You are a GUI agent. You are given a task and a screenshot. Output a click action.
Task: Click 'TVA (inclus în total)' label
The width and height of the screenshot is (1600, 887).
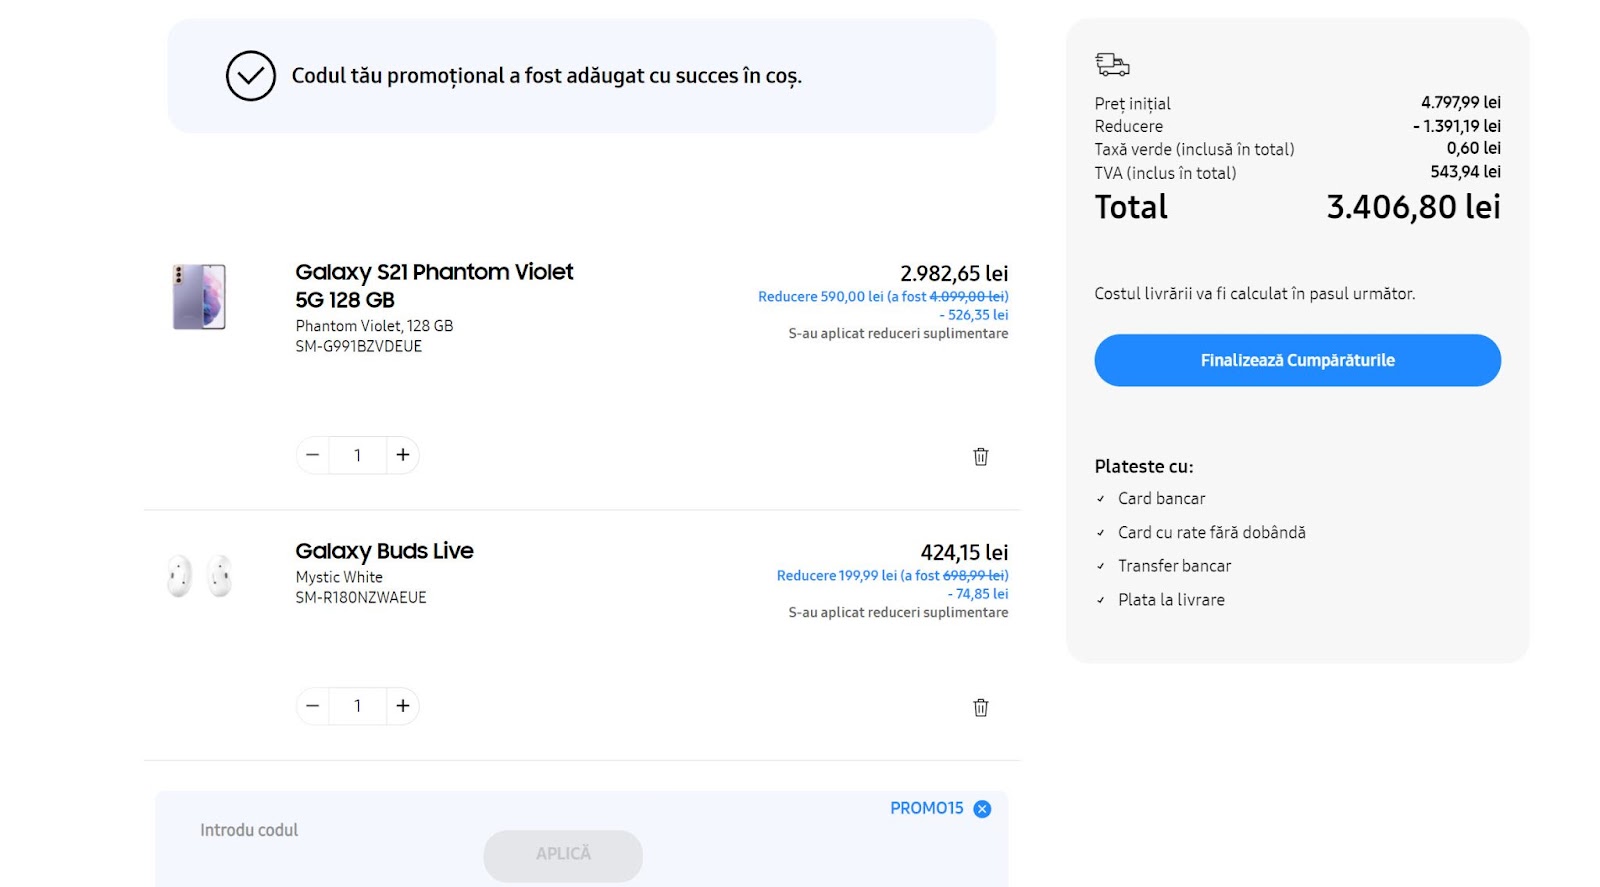[x=1165, y=173]
